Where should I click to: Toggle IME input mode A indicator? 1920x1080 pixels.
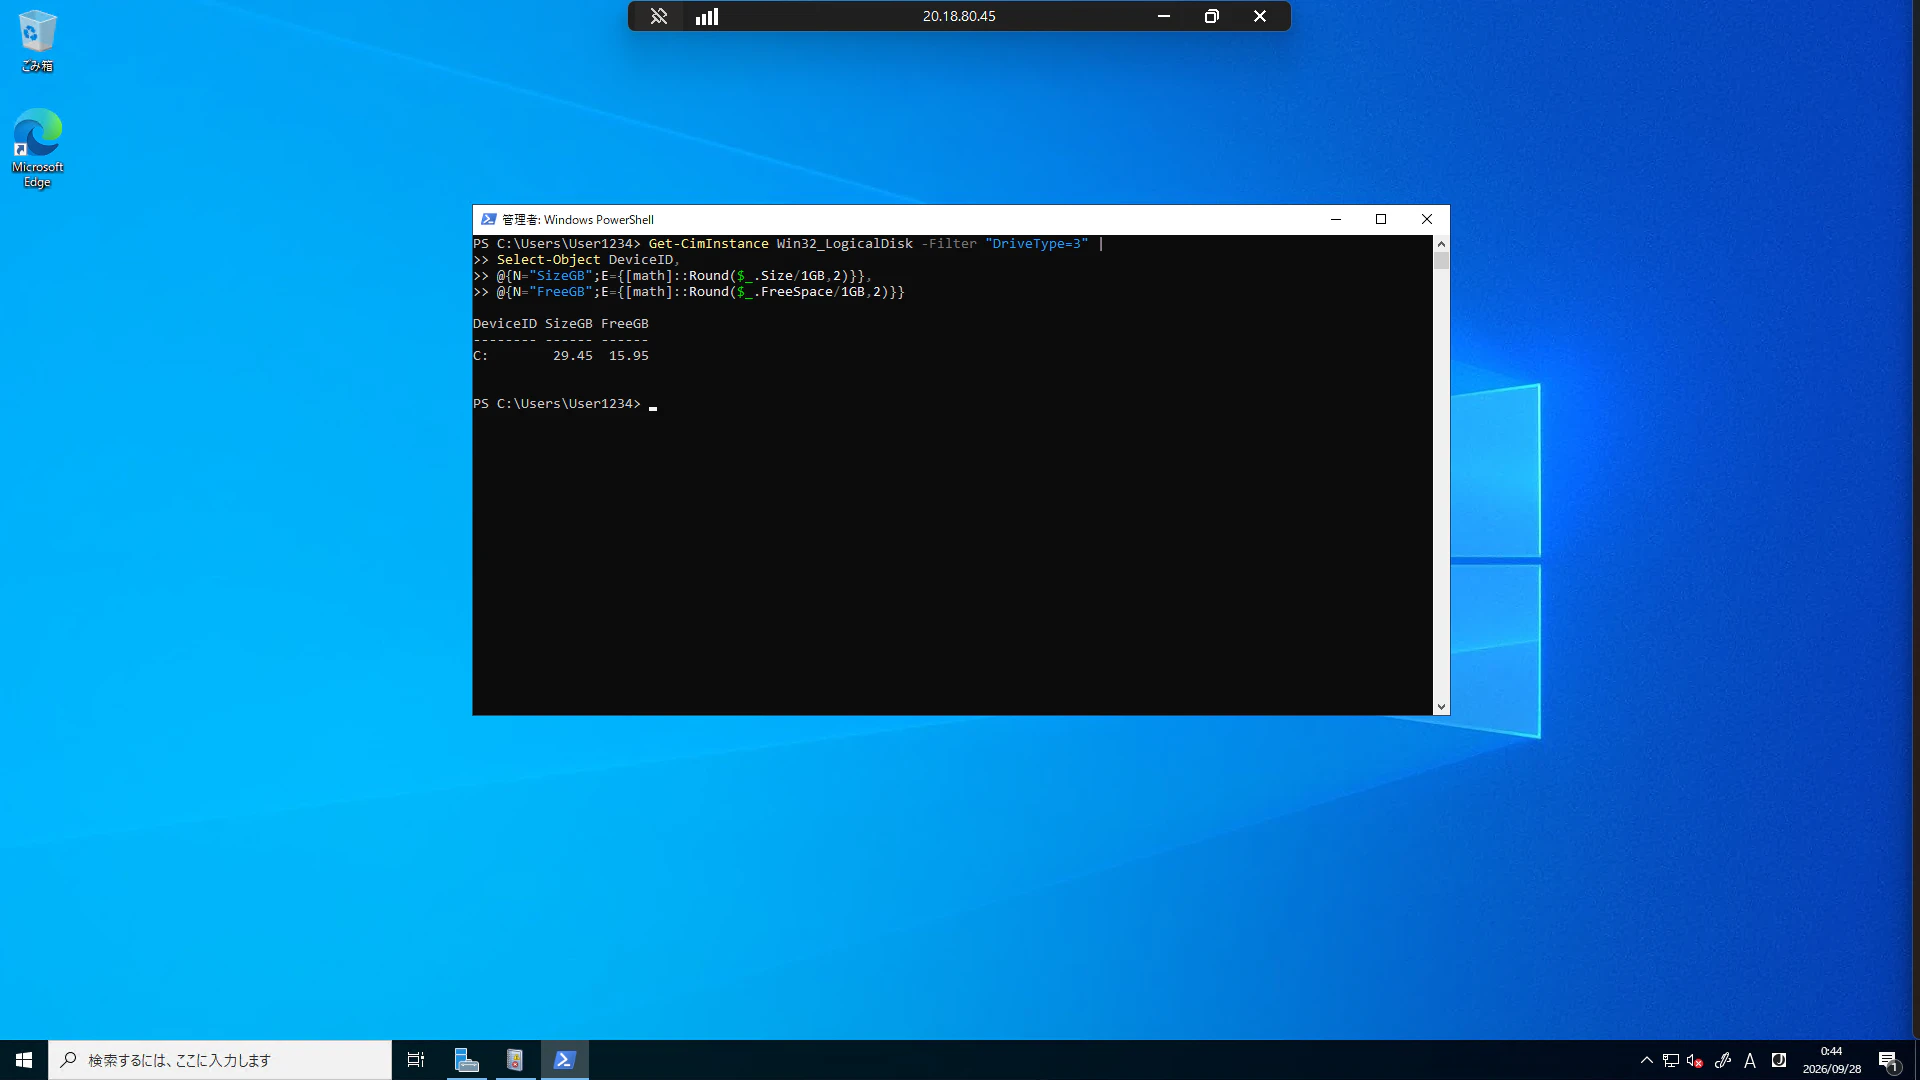click(1750, 1061)
